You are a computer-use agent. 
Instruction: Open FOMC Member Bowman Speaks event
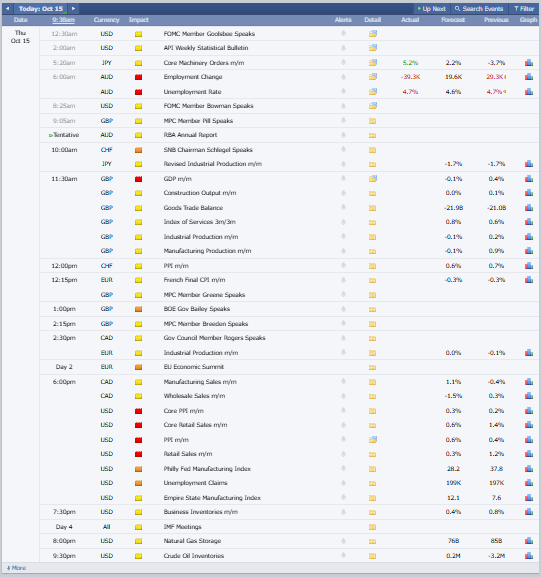208,106
